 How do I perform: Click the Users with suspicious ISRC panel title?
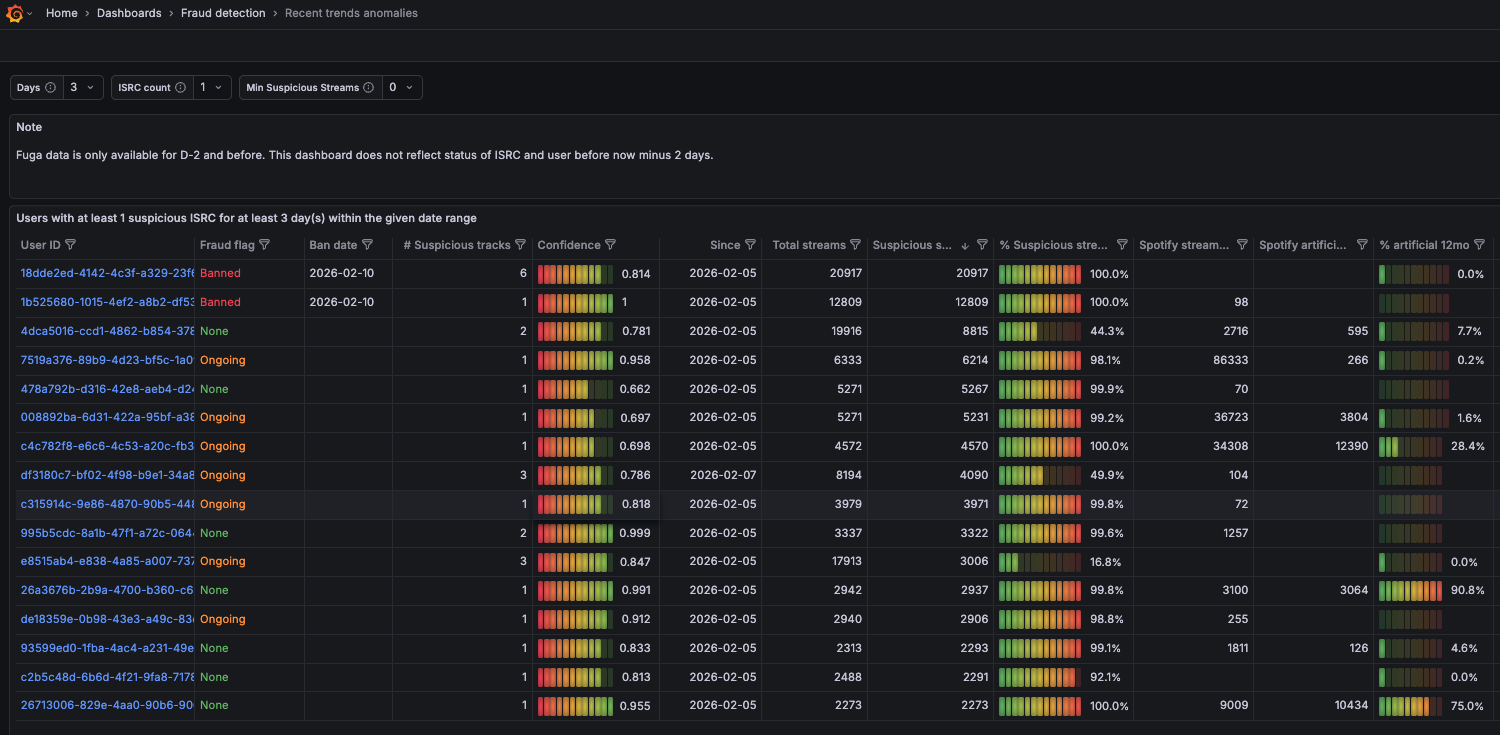[246, 218]
